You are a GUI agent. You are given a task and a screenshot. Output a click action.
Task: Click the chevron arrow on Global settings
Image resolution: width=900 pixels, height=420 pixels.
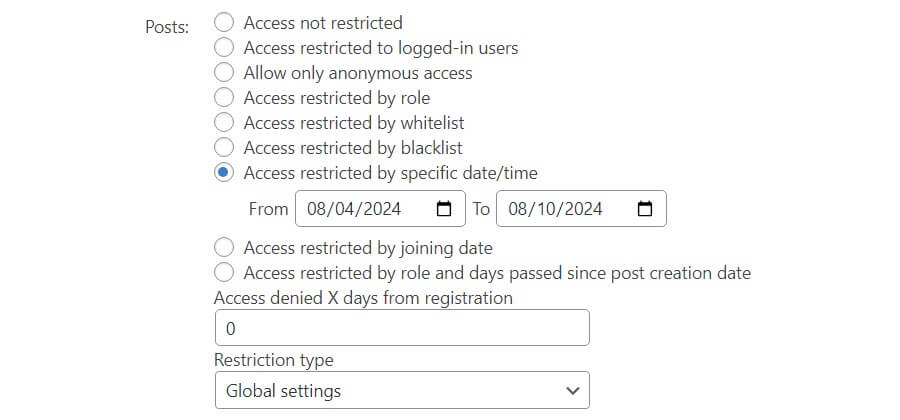[572, 390]
